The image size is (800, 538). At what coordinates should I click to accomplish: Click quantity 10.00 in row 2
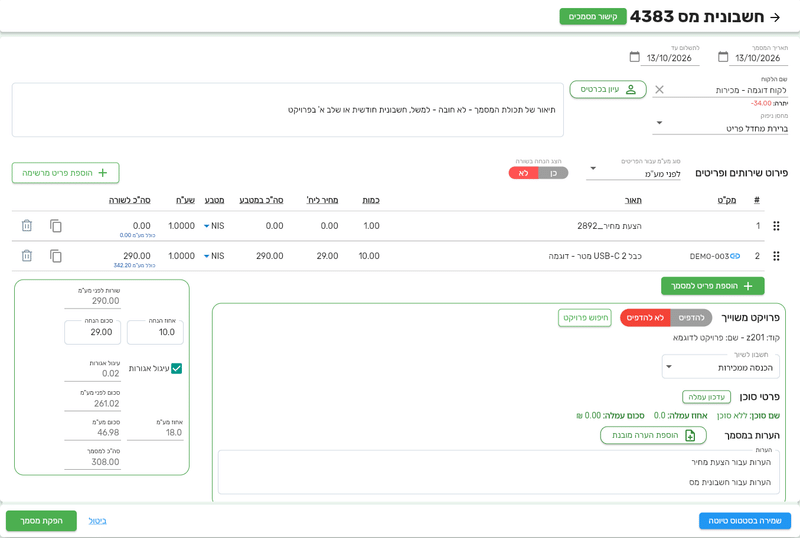[369, 256]
